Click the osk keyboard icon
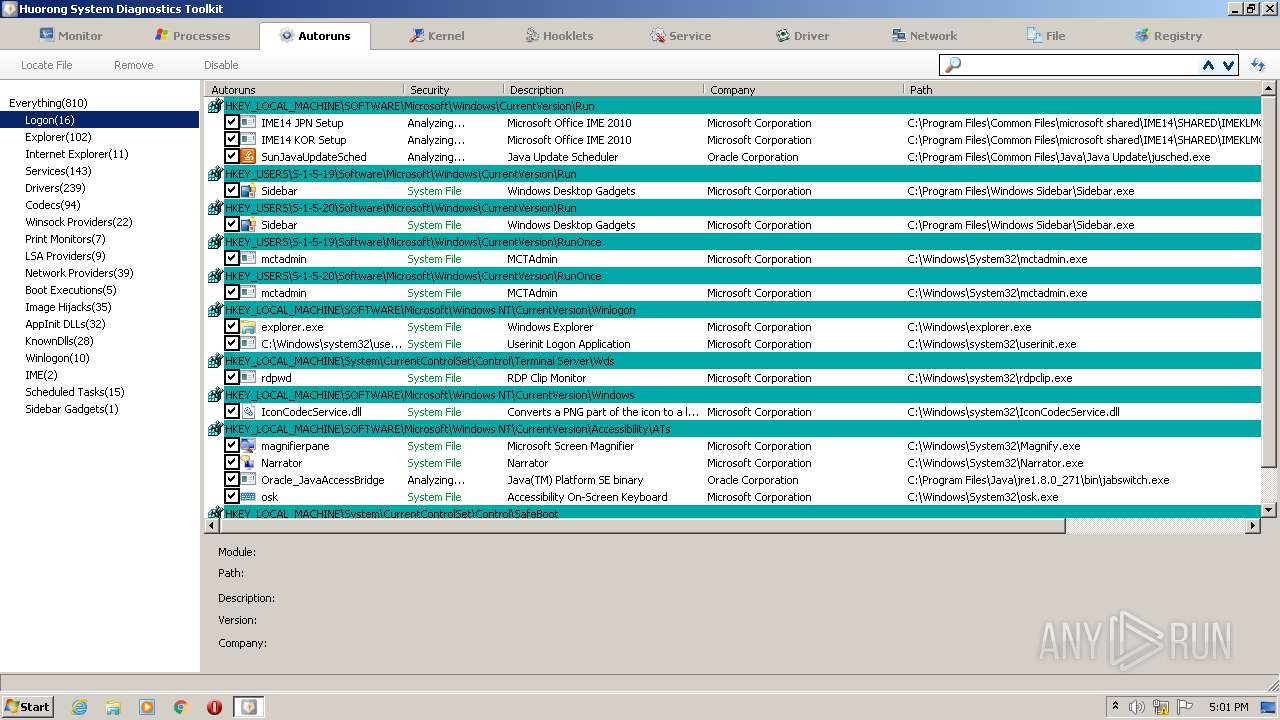Screen dimensions: 1280x720 point(249,497)
